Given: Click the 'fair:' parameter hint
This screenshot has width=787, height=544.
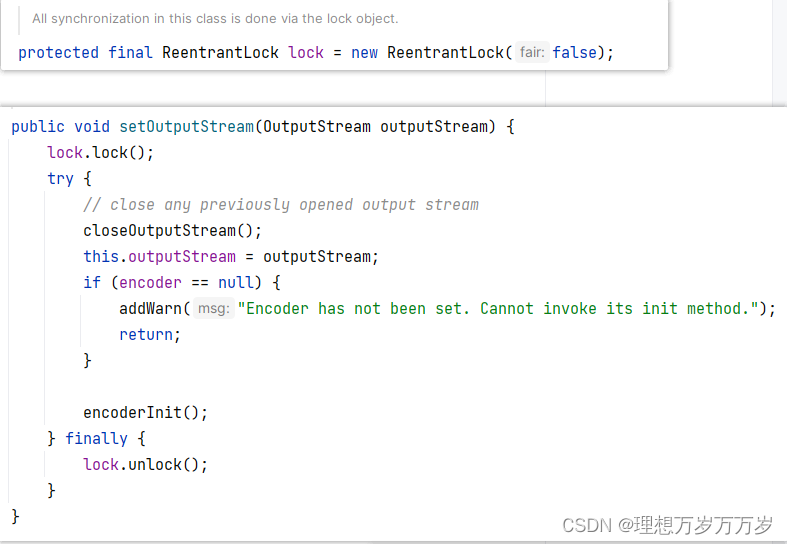Looking at the screenshot, I should [532, 52].
